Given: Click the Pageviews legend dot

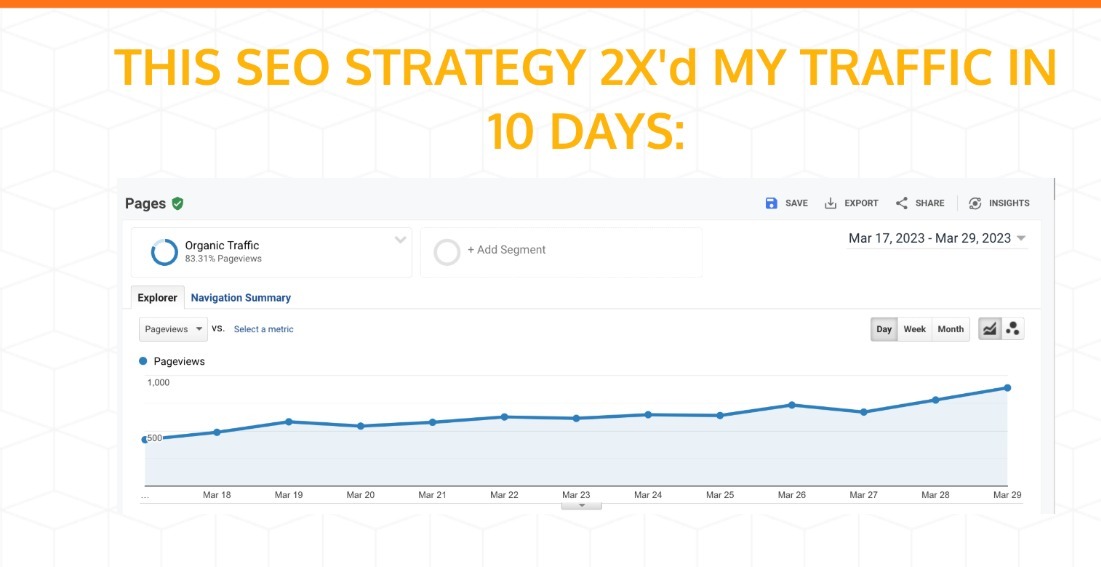Looking at the screenshot, I should [x=143, y=361].
